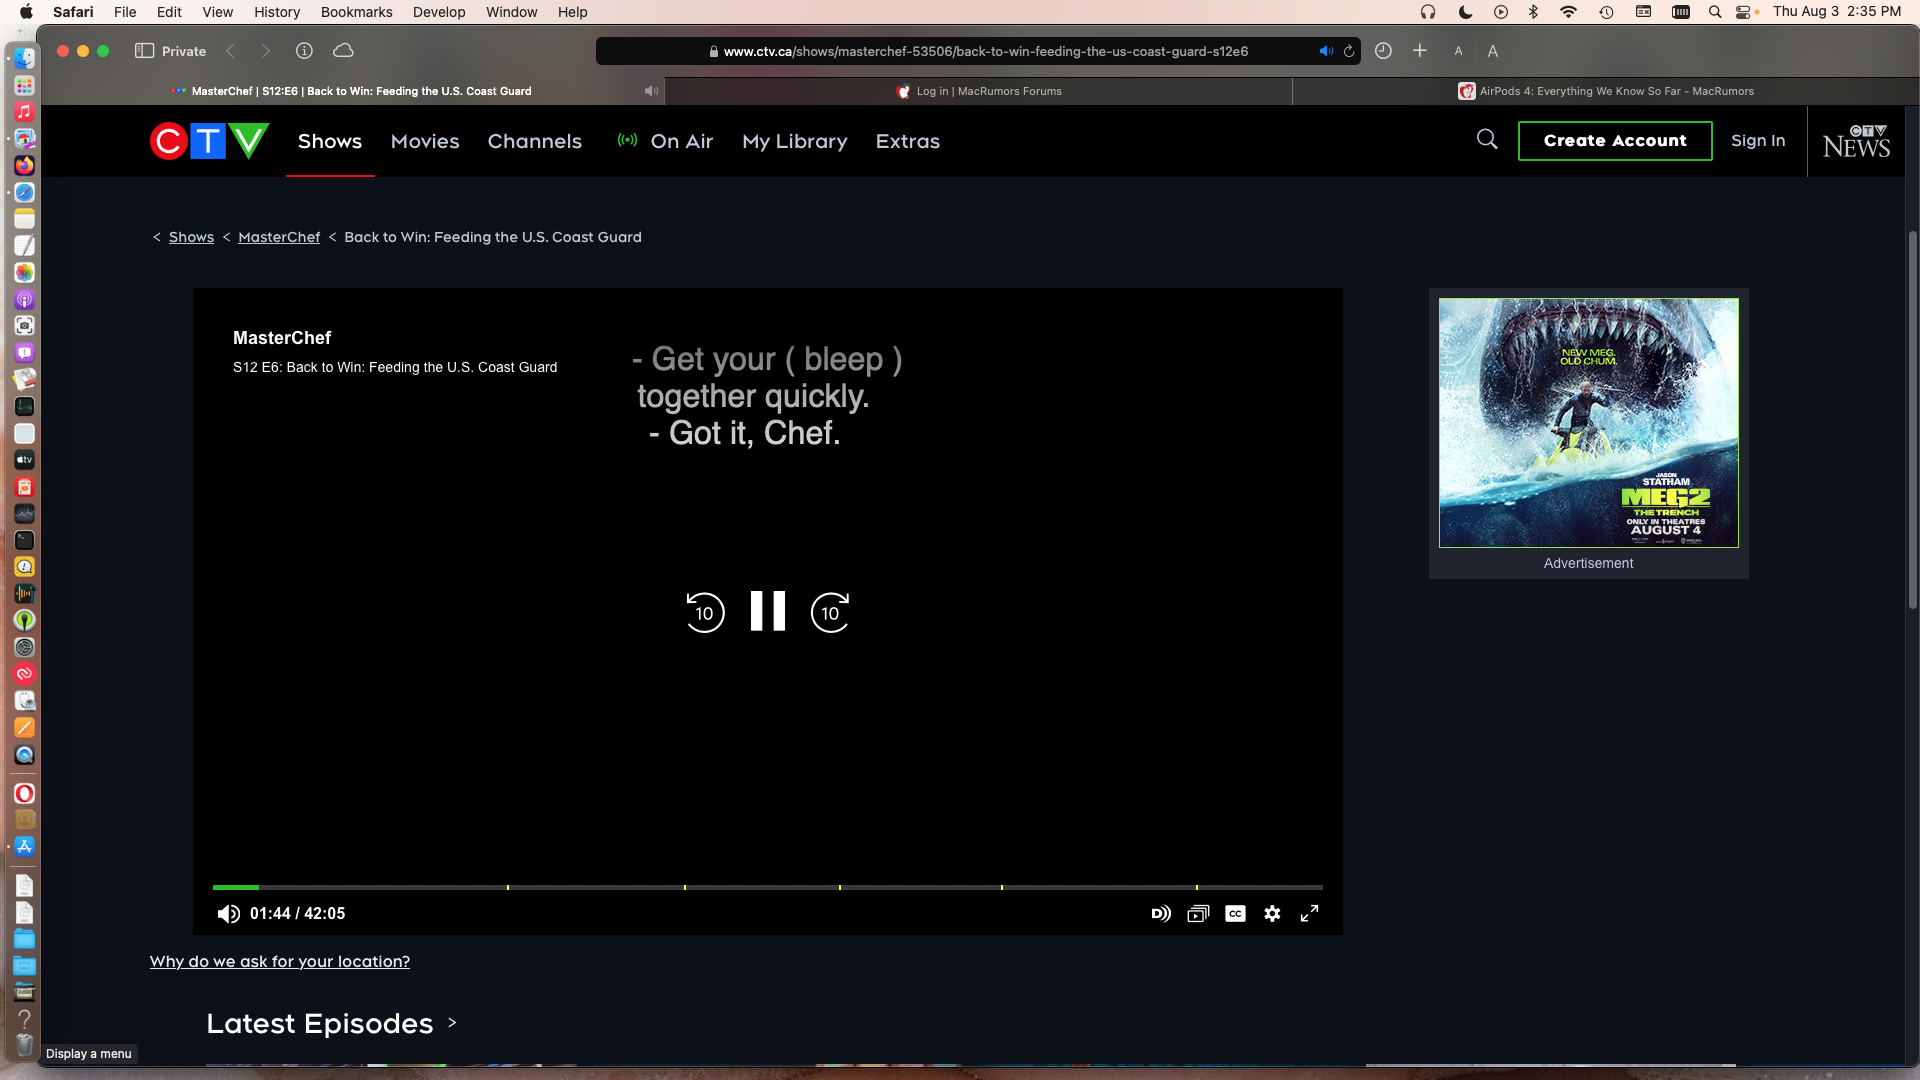1920x1080 pixels.
Task: Open the Movies navigation tab
Action: click(425, 141)
